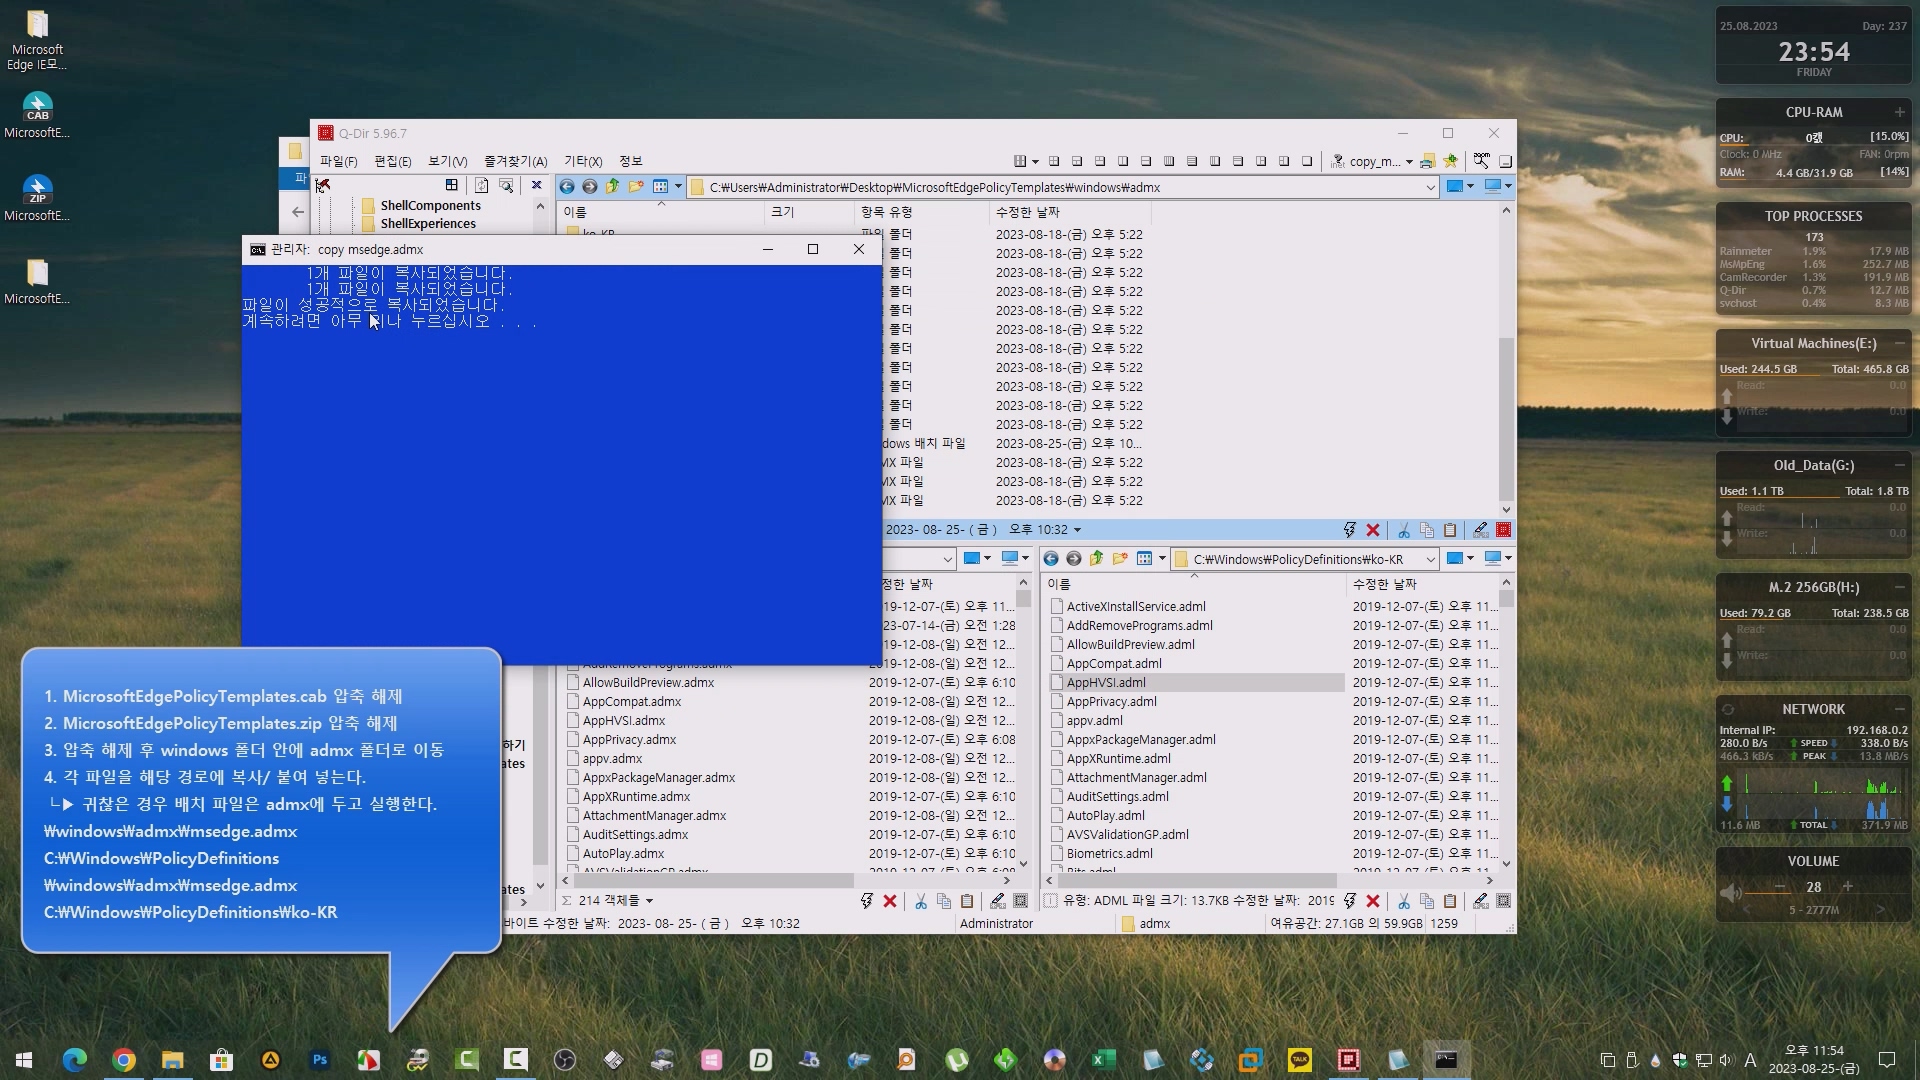Image resolution: width=1920 pixels, height=1080 pixels.
Task: Go back in the bottom-right ko-KR pane
Action: click(1051, 559)
